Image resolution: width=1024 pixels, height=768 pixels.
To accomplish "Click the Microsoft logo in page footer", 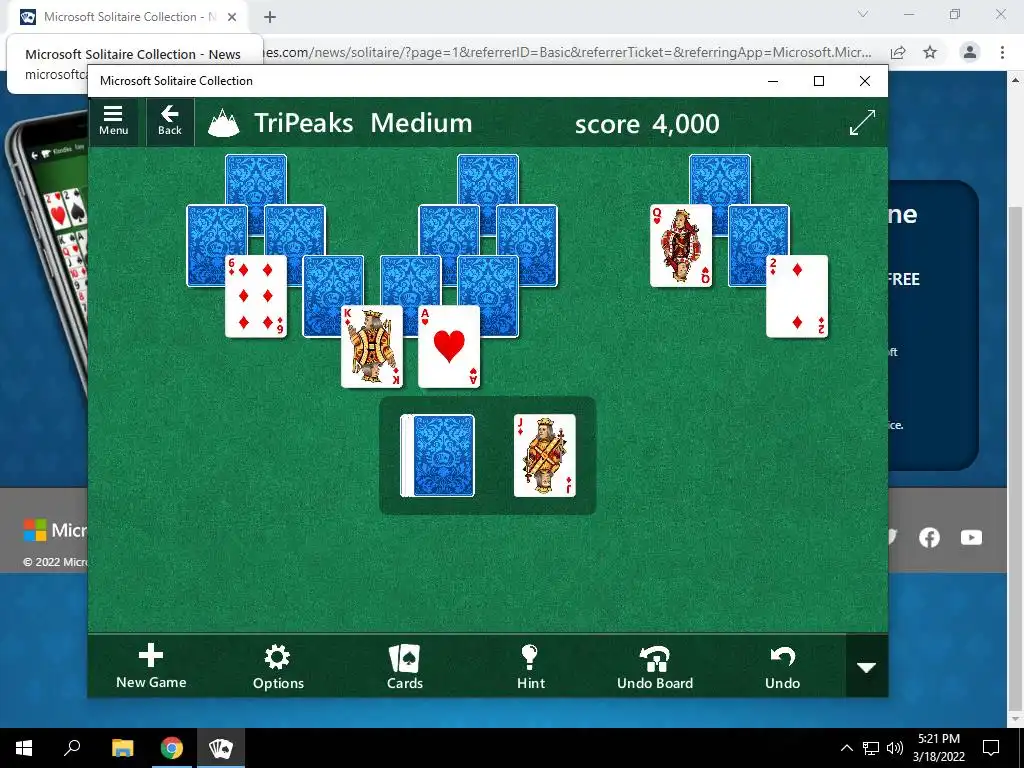I will point(35,530).
